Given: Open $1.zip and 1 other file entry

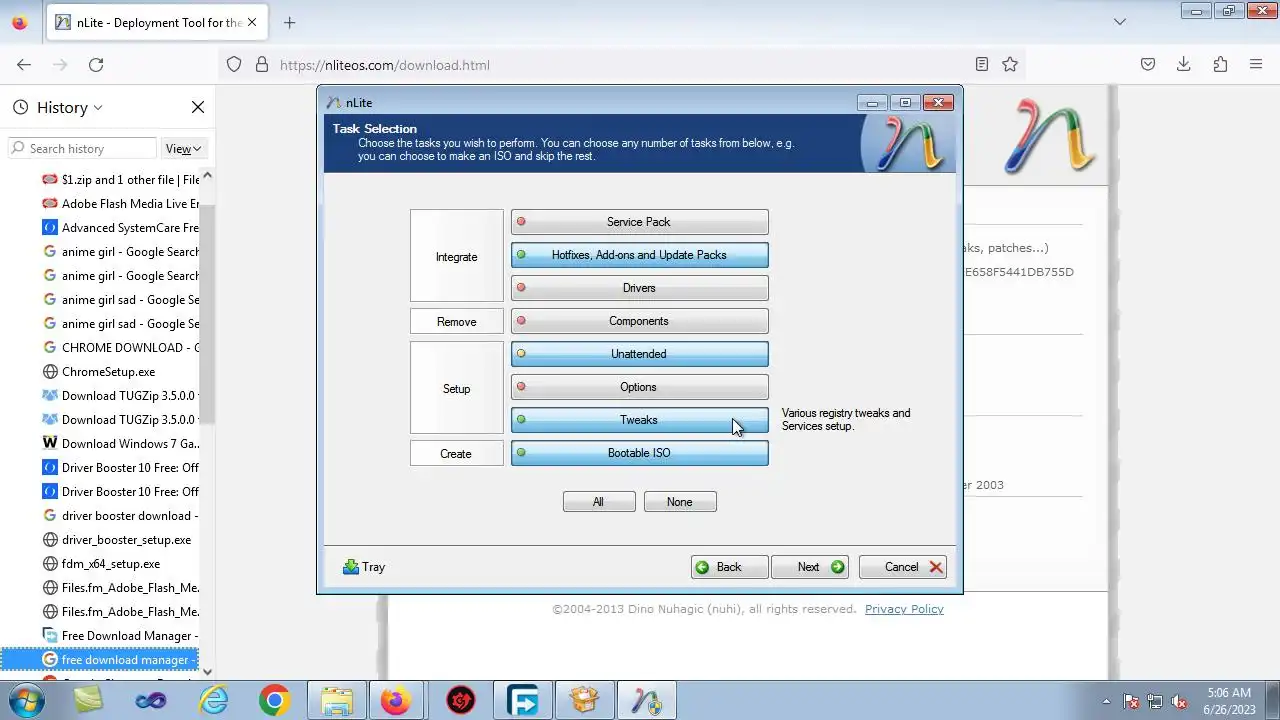Looking at the screenshot, I should point(120,180).
